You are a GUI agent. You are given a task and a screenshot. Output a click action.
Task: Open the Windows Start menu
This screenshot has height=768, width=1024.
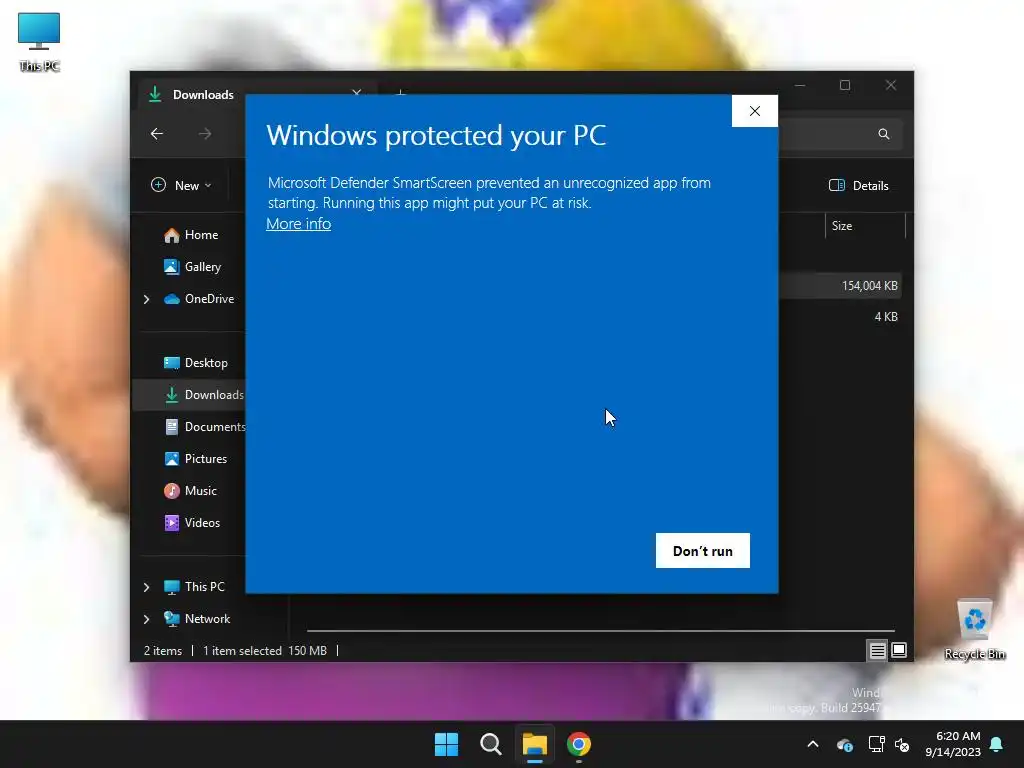click(446, 744)
